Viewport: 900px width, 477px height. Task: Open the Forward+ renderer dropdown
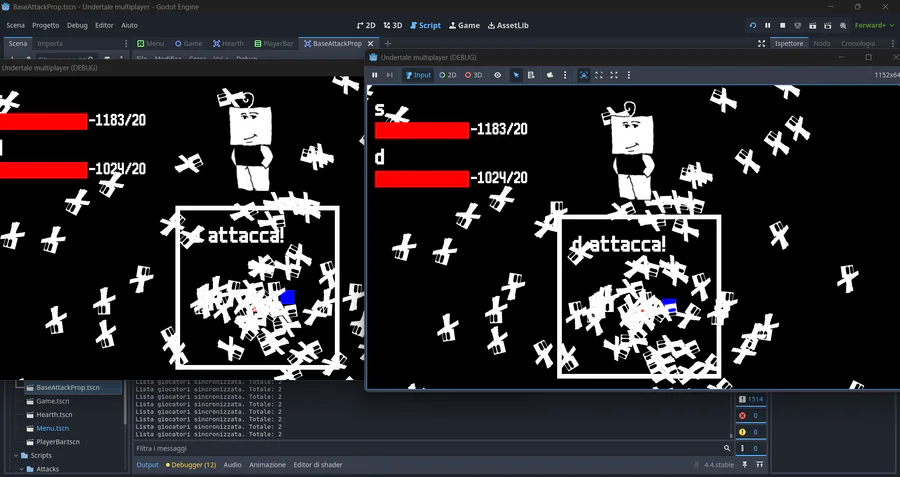point(874,25)
